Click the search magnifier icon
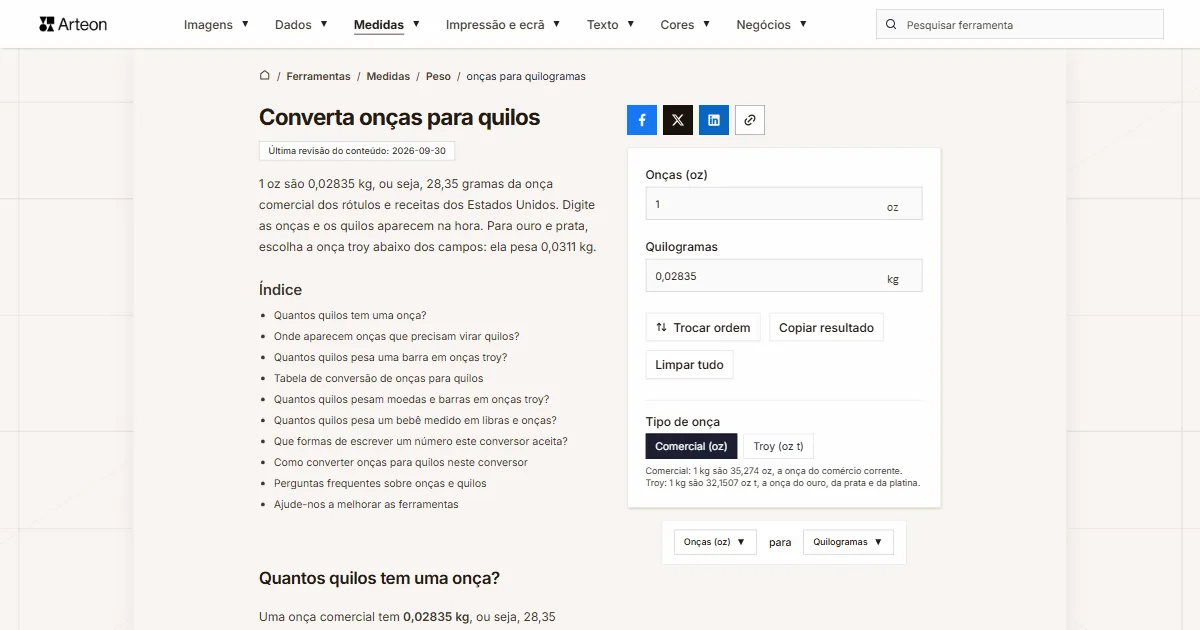This screenshot has width=1200, height=630. (x=891, y=25)
